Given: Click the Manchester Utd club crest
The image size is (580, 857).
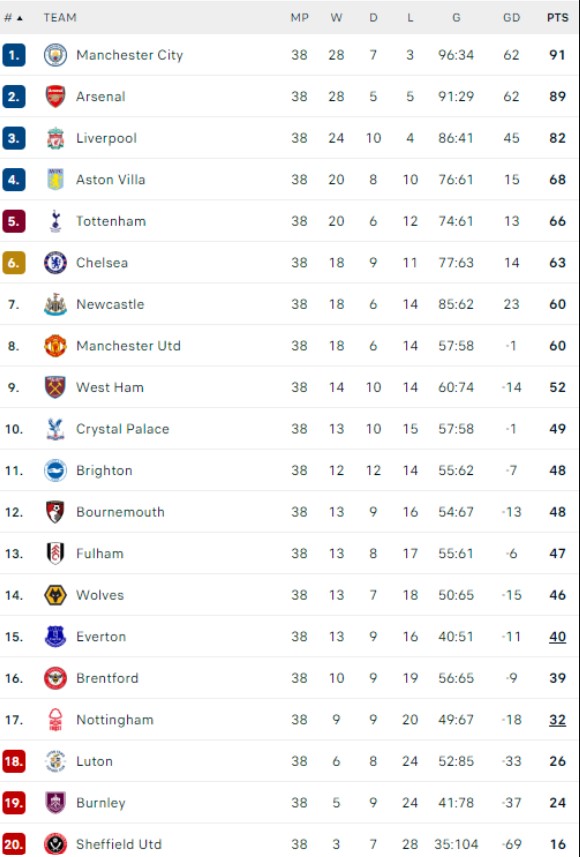Looking at the screenshot, I should [55, 346].
